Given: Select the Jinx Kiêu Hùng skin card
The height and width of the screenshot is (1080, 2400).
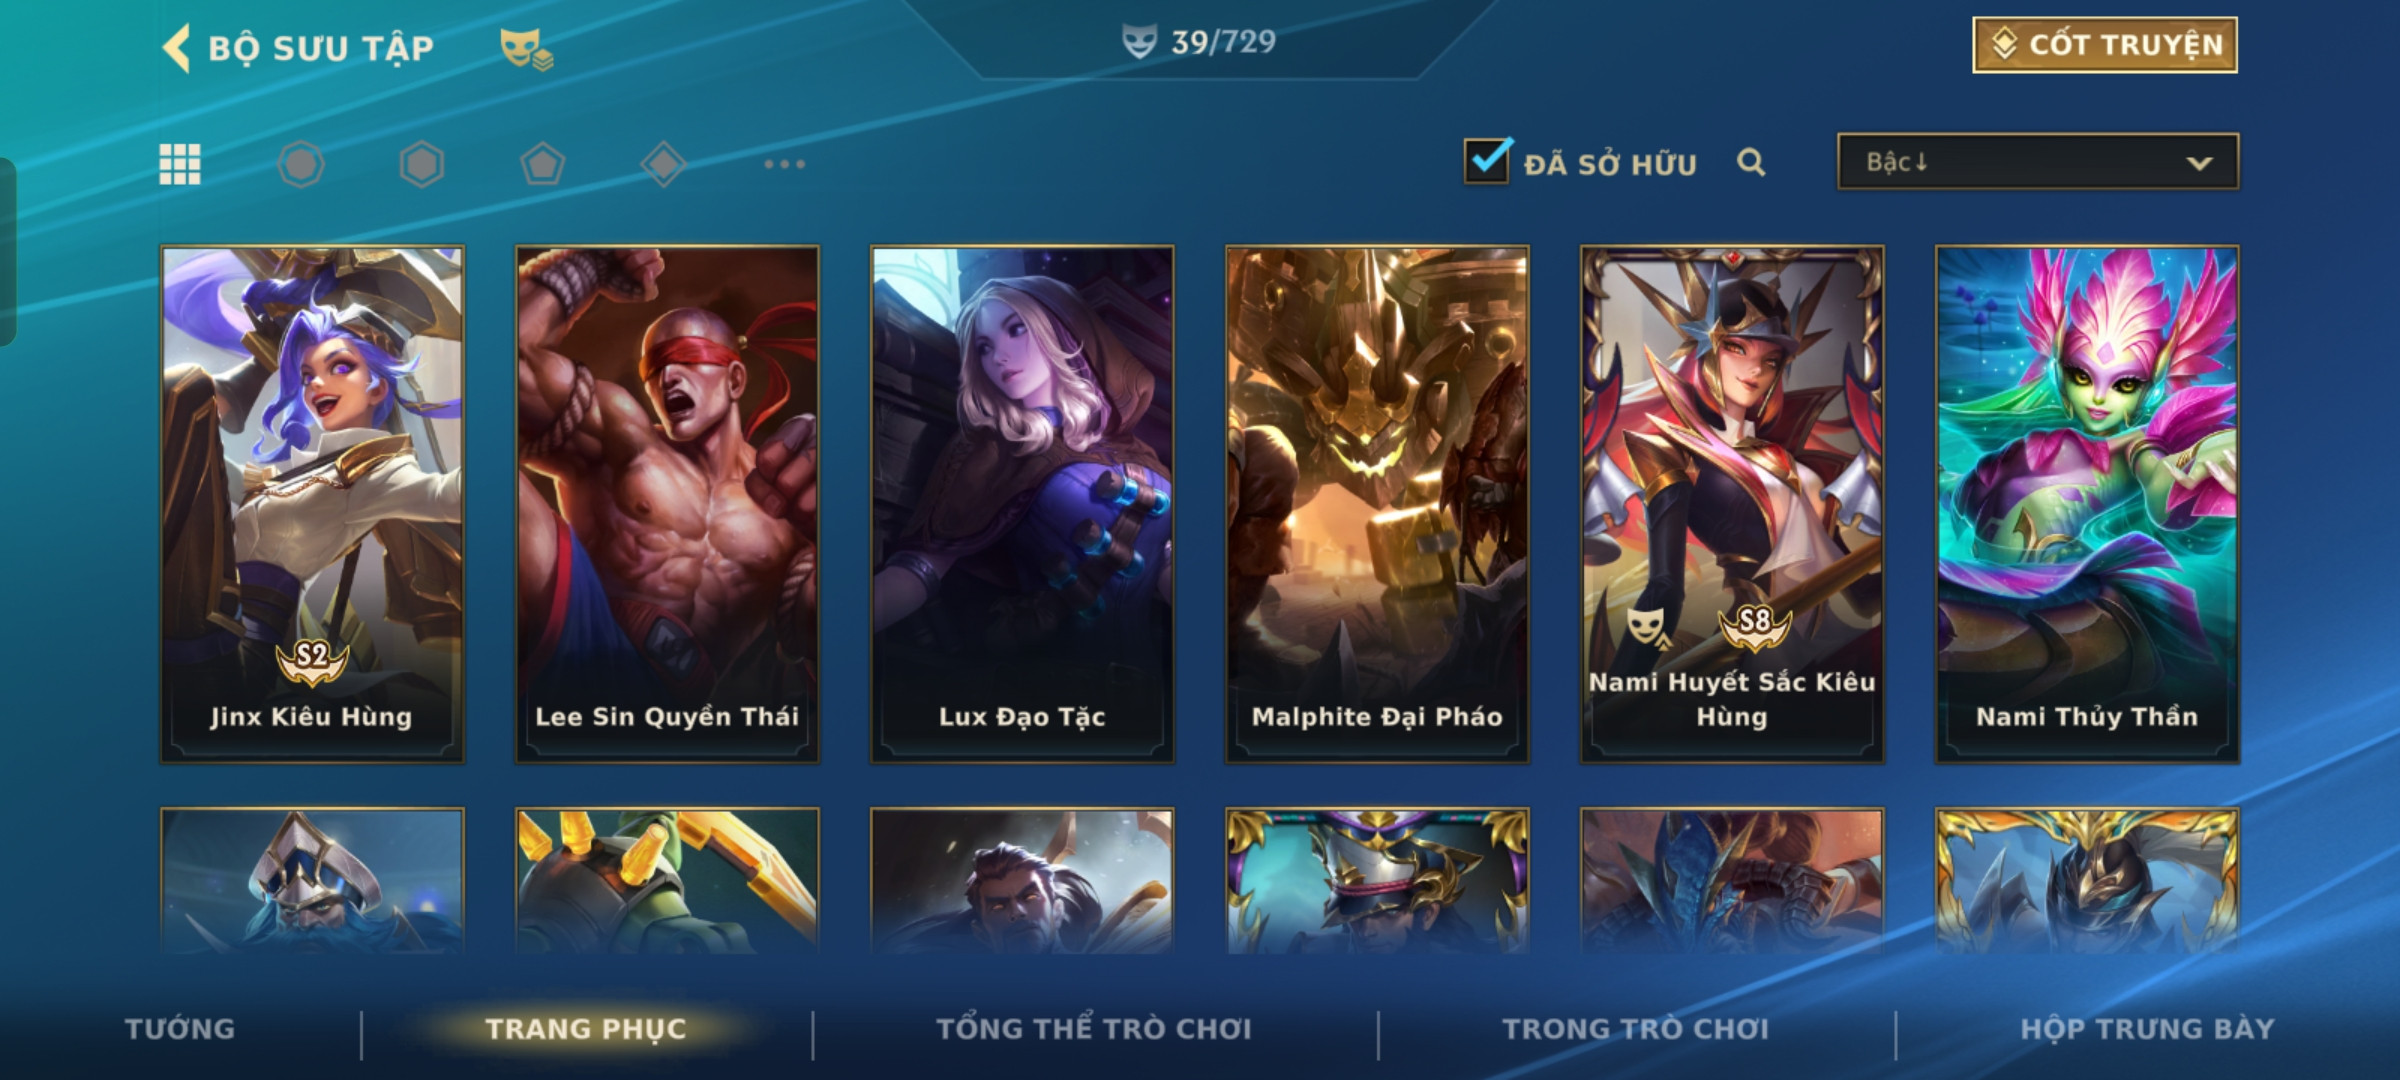Looking at the screenshot, I should tap(312, 505).
